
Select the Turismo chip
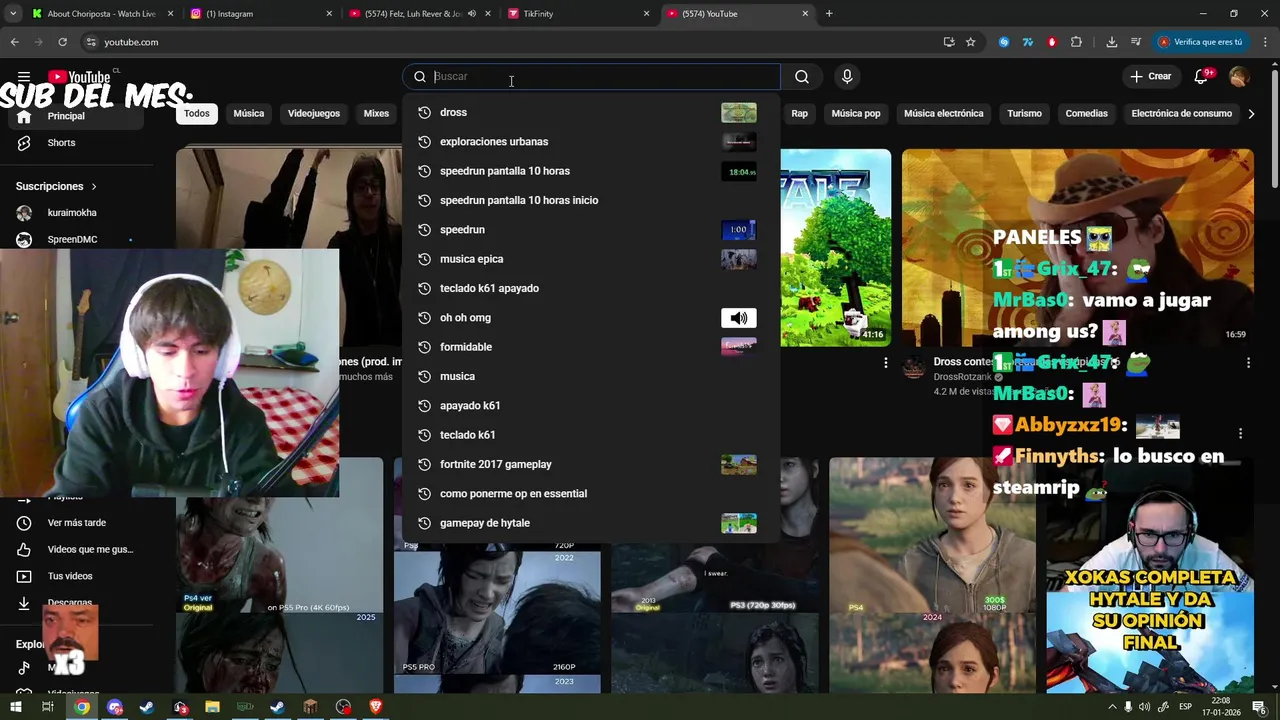(1024, 114)
